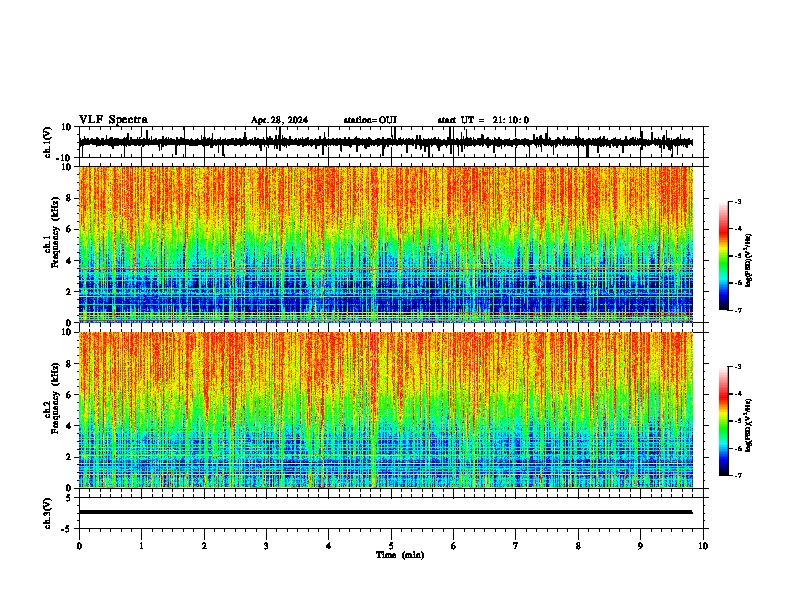The width and height of the screenshot is (792, 612).
Task: Click the "Time (min)" axis title
Action: [x=400, y=555]
